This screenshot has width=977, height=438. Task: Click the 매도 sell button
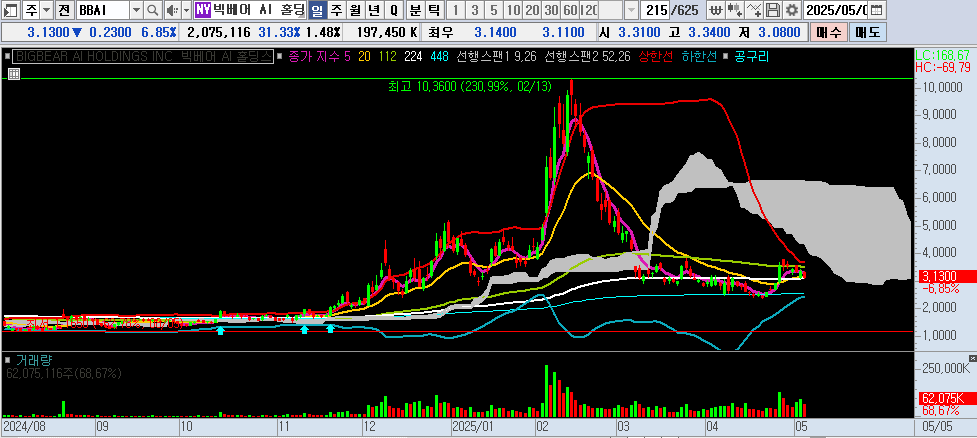pos(868,32)
